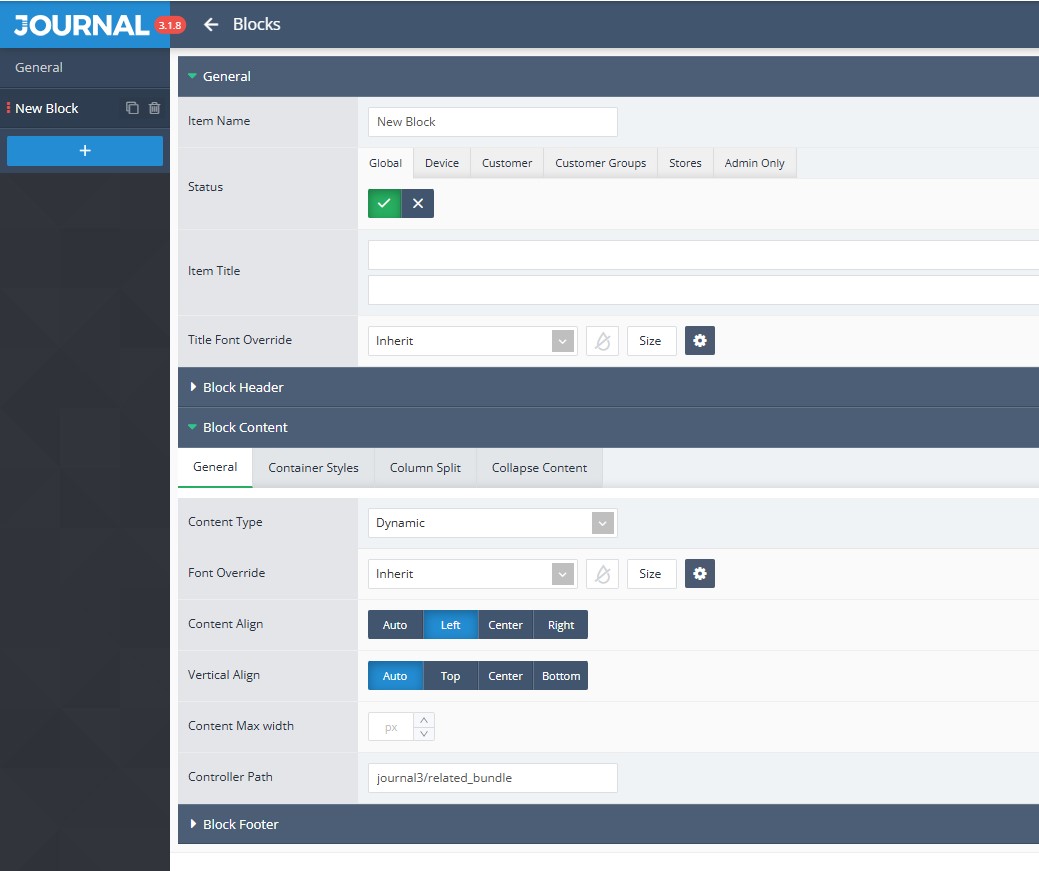Open Title Font Override gear settings
Screen dimensions: 1039x871
pyautogui.click(x=700, y=341)
